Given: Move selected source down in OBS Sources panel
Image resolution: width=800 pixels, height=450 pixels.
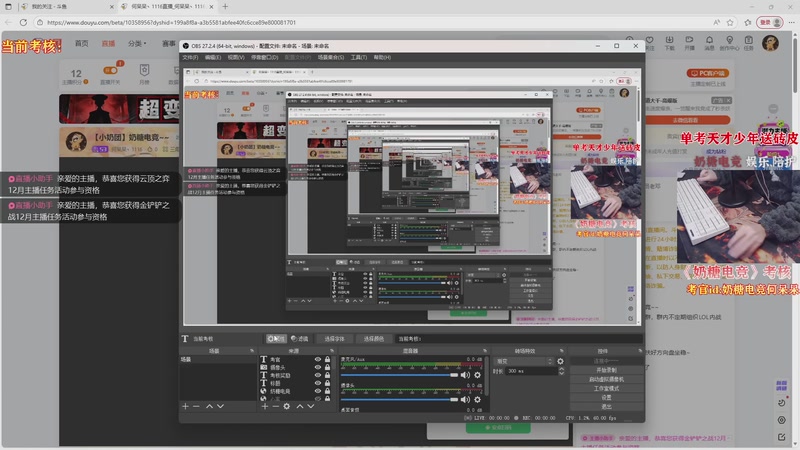Looking at the screenshot, I should pos(311,406).
